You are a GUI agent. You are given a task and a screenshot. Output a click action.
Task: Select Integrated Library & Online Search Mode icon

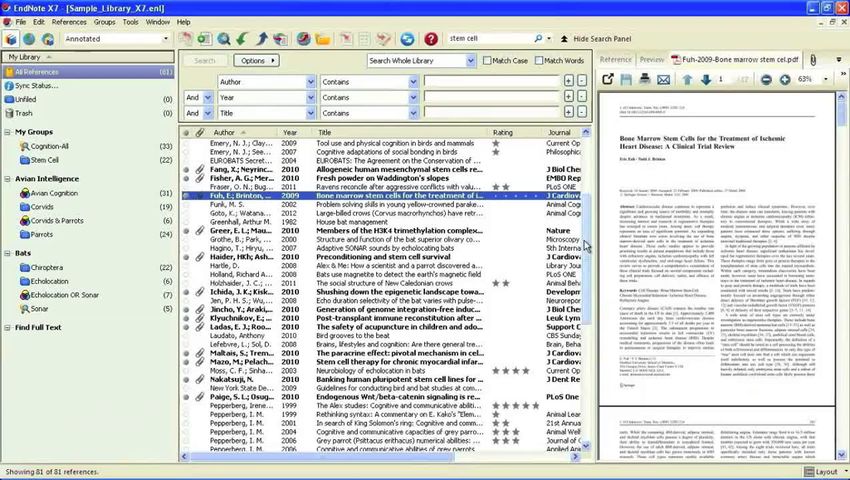[48, 39]
